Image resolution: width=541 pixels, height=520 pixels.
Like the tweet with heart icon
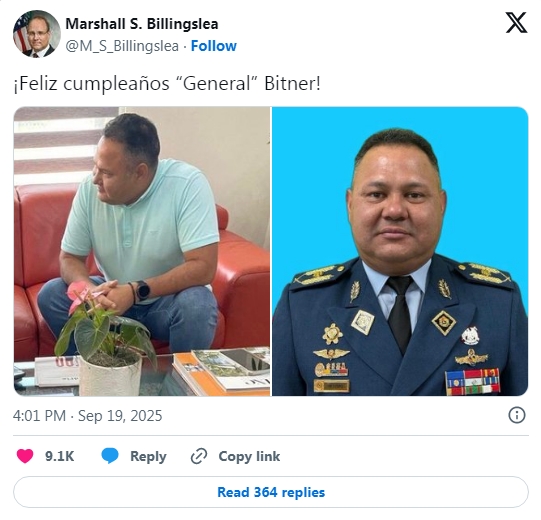(25, 456)
